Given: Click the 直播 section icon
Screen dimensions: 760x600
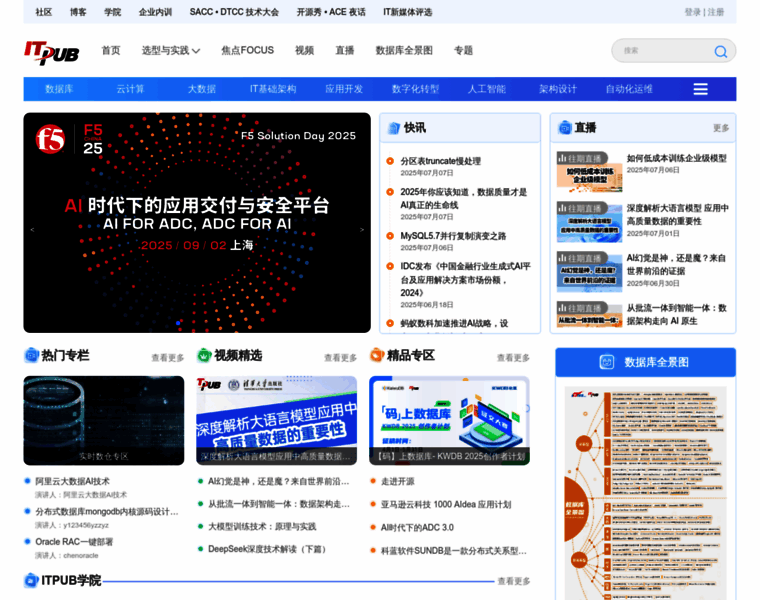Looking at the screenshot, I should [x=565, y=128].
